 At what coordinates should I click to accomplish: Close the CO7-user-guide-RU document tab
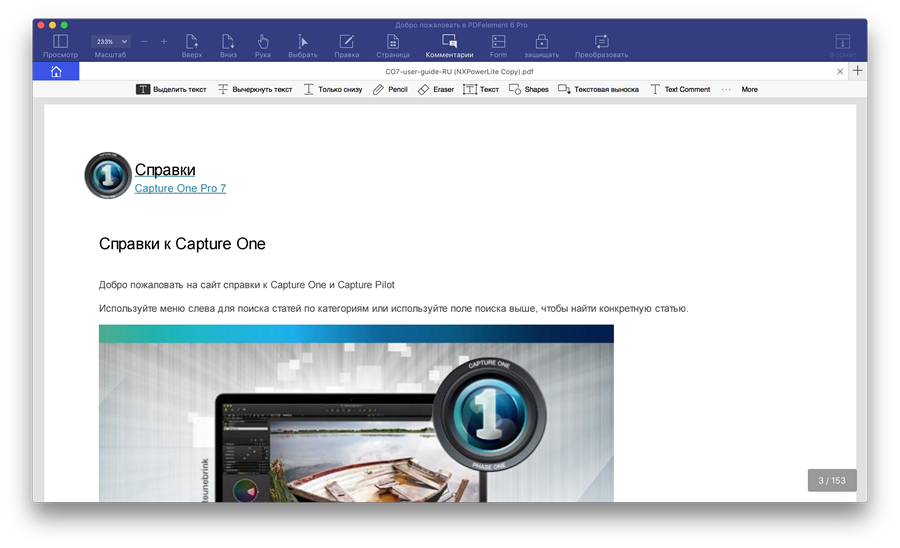point(840,72)
